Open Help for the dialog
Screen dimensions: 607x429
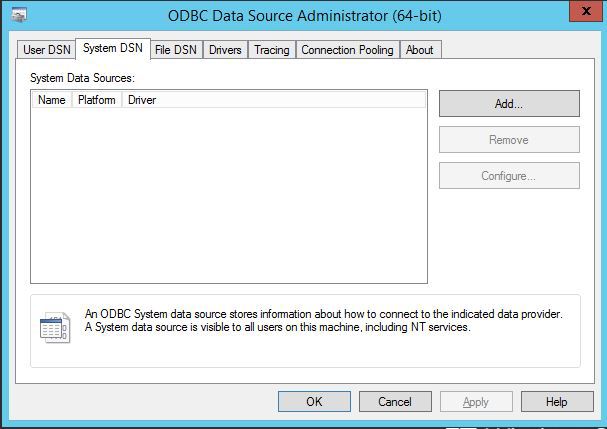[x=557, y=402]
